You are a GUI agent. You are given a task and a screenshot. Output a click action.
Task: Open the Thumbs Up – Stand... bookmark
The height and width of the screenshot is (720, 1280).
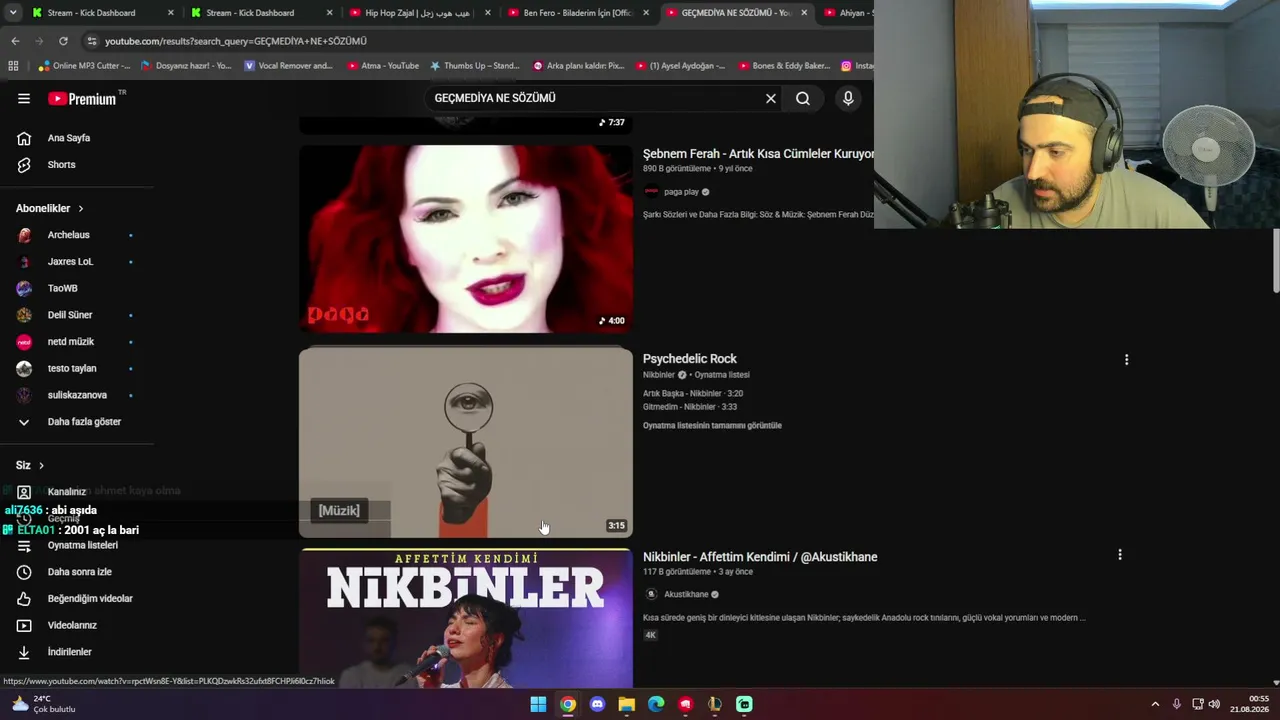coord(475,66)
